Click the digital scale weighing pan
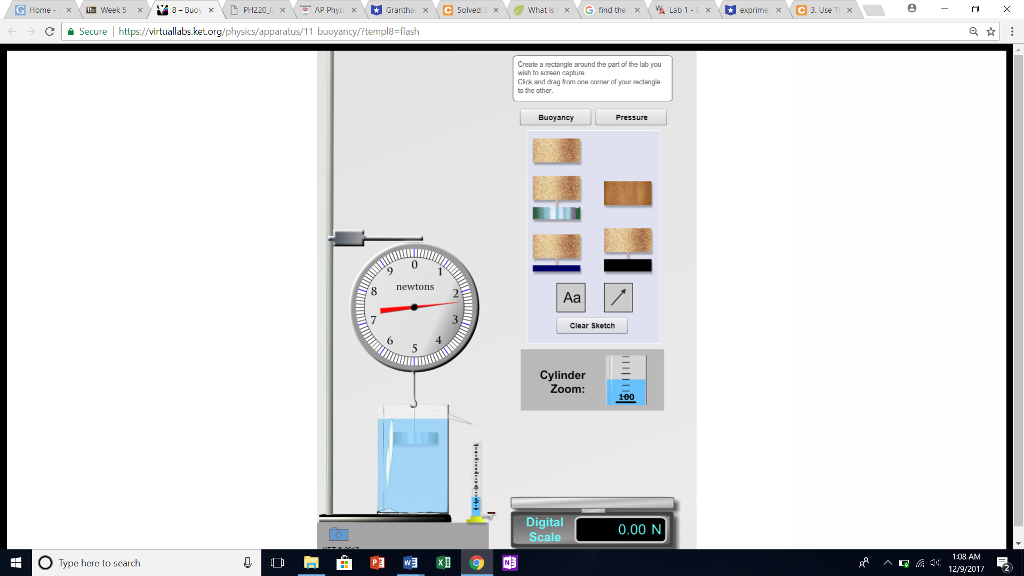The height and width of the screenshot is (576, 1024). pyautogui.click(x=592, y=503)
